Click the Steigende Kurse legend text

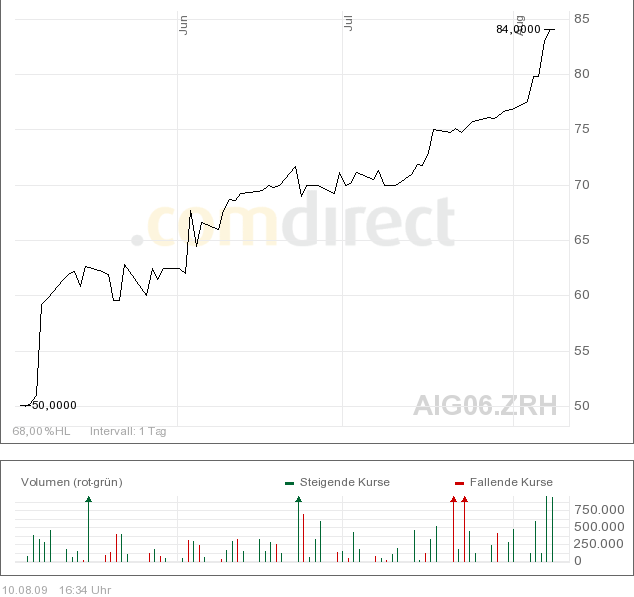click(x=345, y=482)
